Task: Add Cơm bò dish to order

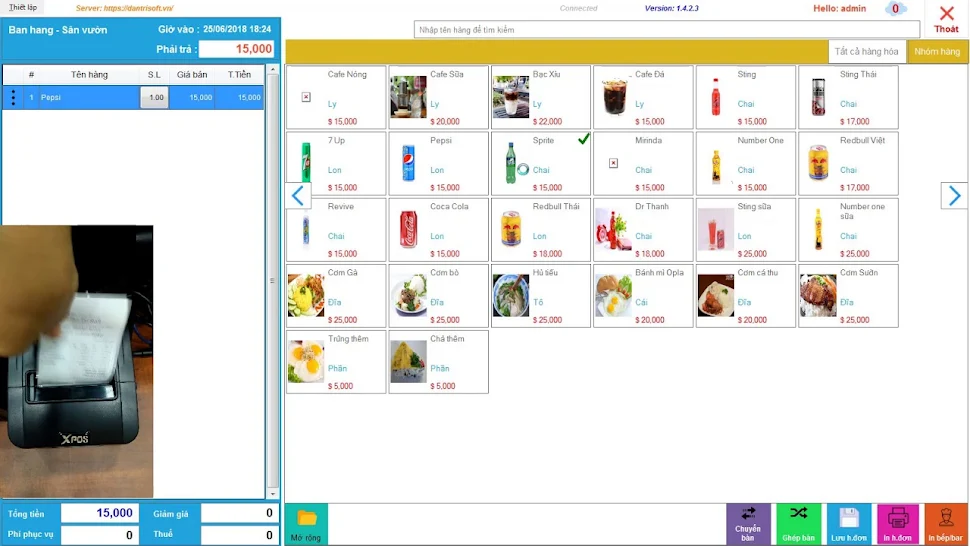Action: pyautogui.click(x=439, y=296)
